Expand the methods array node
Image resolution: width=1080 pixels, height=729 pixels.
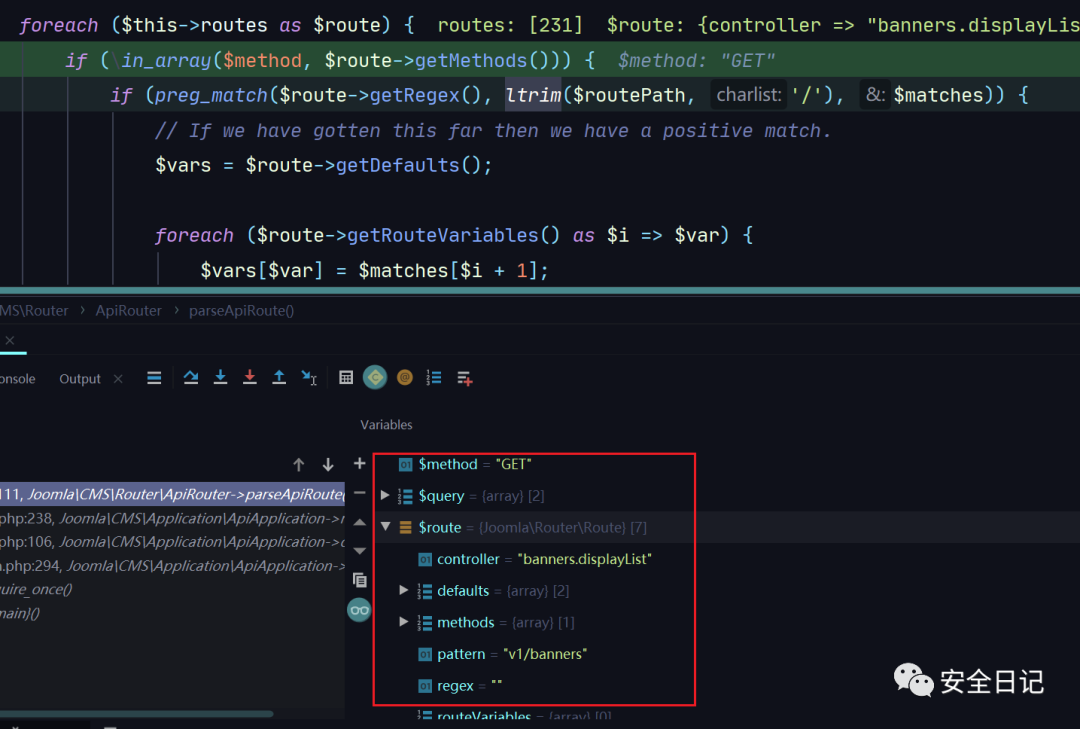coord(404,622)
